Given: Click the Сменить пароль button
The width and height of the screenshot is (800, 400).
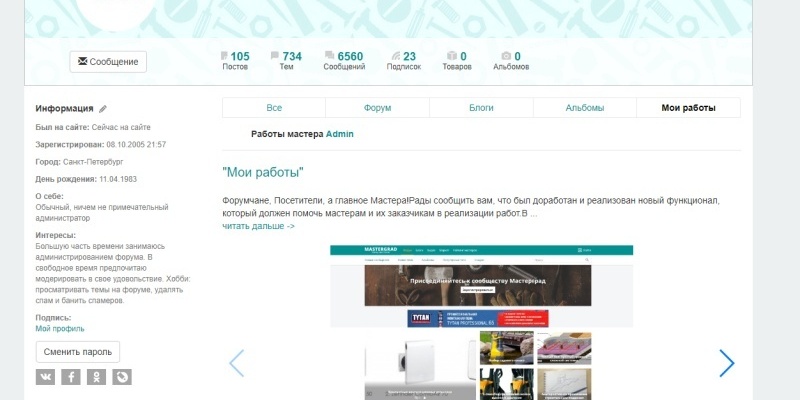Looking at the screenshot, I should pos(78,352).
